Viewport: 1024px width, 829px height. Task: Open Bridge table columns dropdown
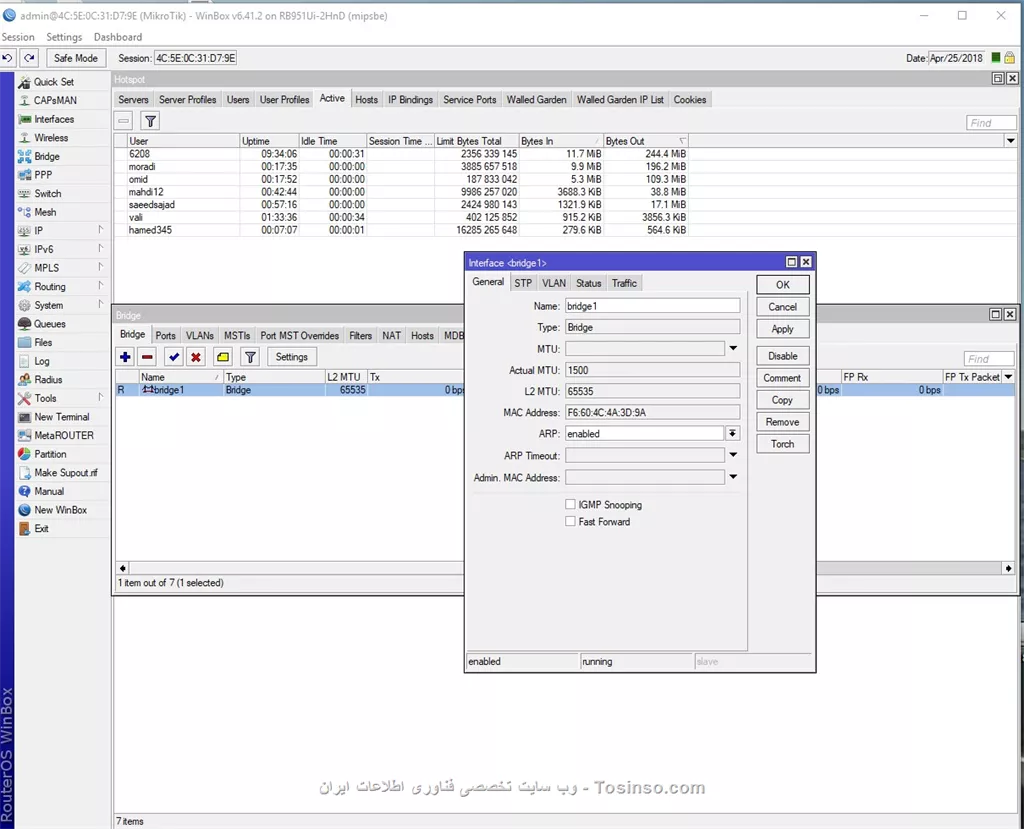[x=1009, y=377]
